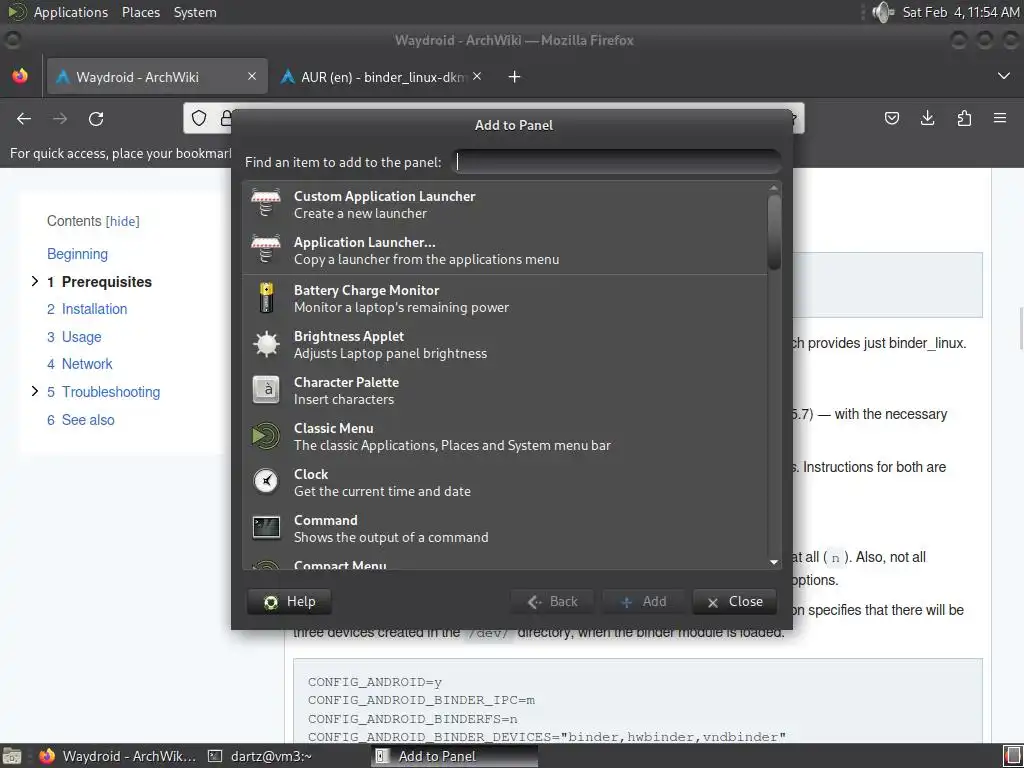Switch to dartz@vm3 terminal taskbar window
Viewport: 1024px width, 768px height.
259,756
